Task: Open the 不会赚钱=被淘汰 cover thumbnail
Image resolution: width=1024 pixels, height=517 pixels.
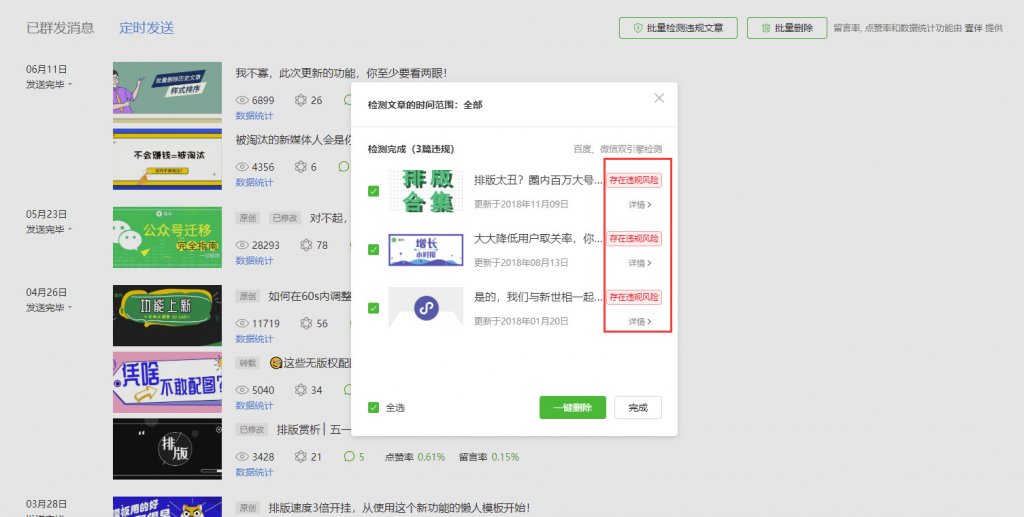Action: coord(167,159)
